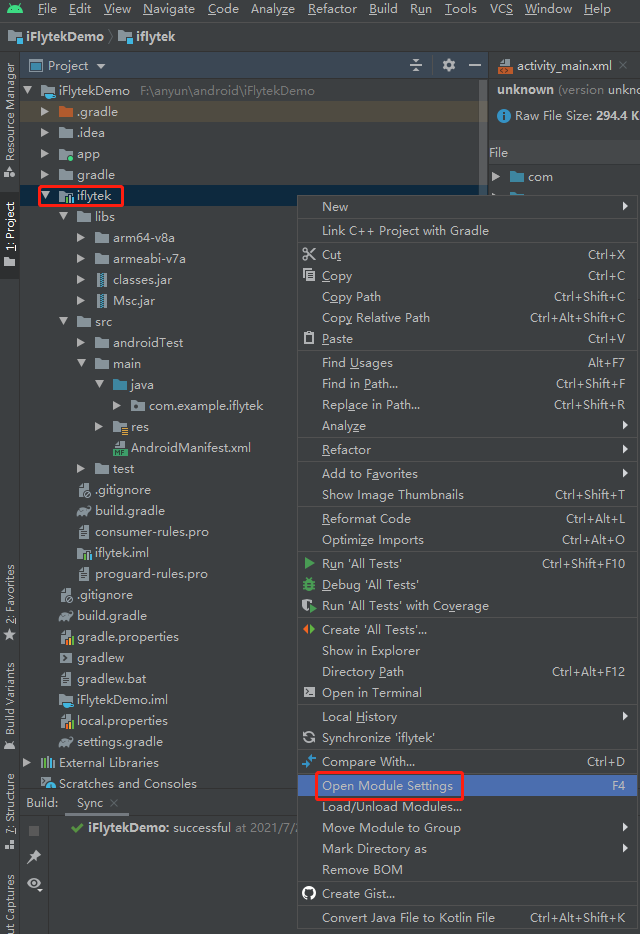
Task: Hide the Project panel with minimize icon
Action: pos(475,66)
